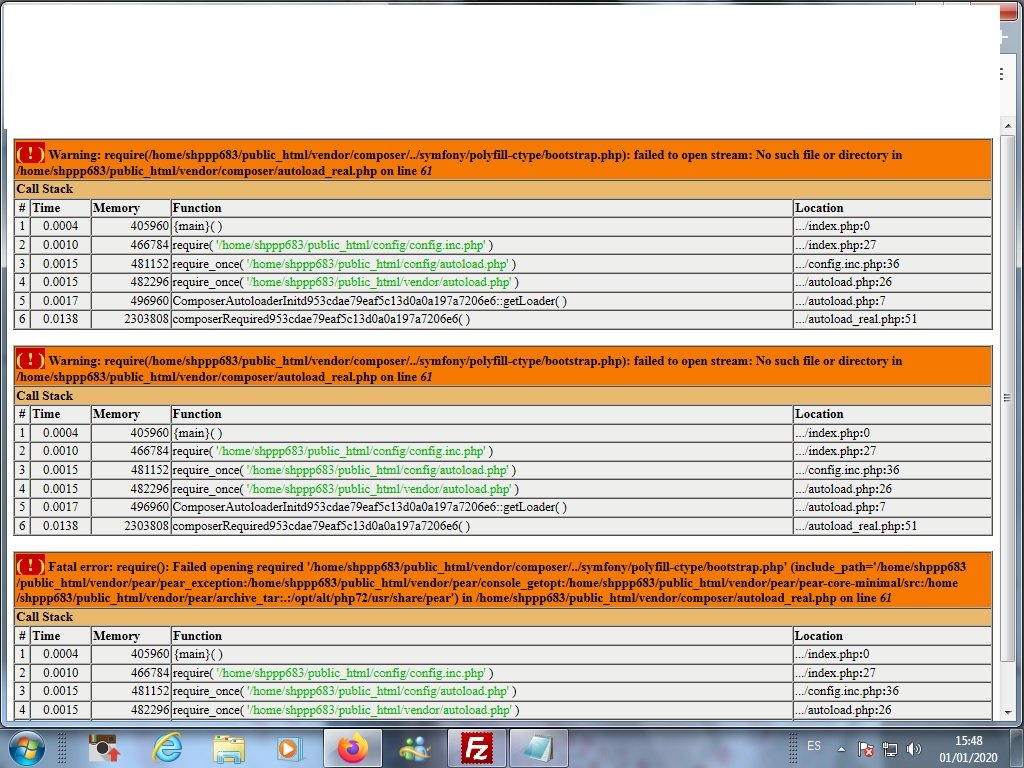Click 'Time' column header in Fatal error table
This screenshot has width=1024, height=768.
pos(46,636)
